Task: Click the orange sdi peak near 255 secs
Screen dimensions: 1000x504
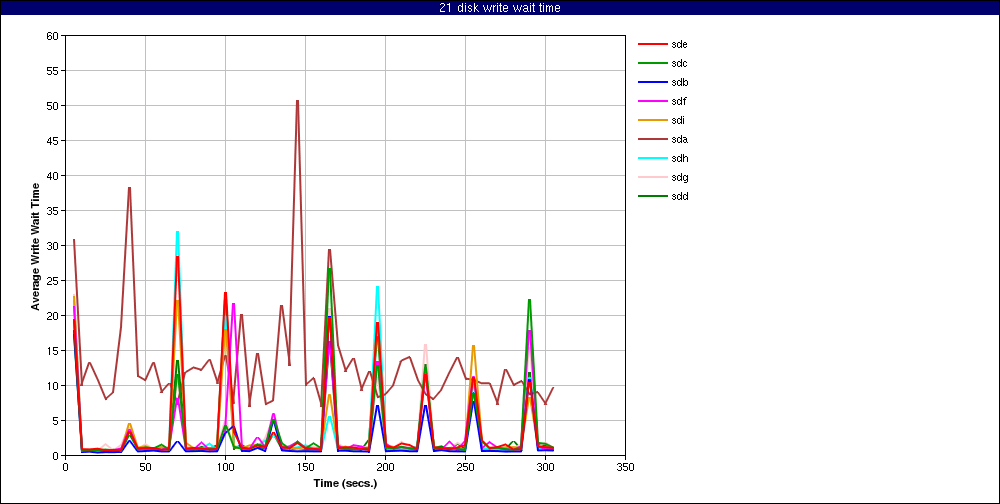Action: (473, 346)
